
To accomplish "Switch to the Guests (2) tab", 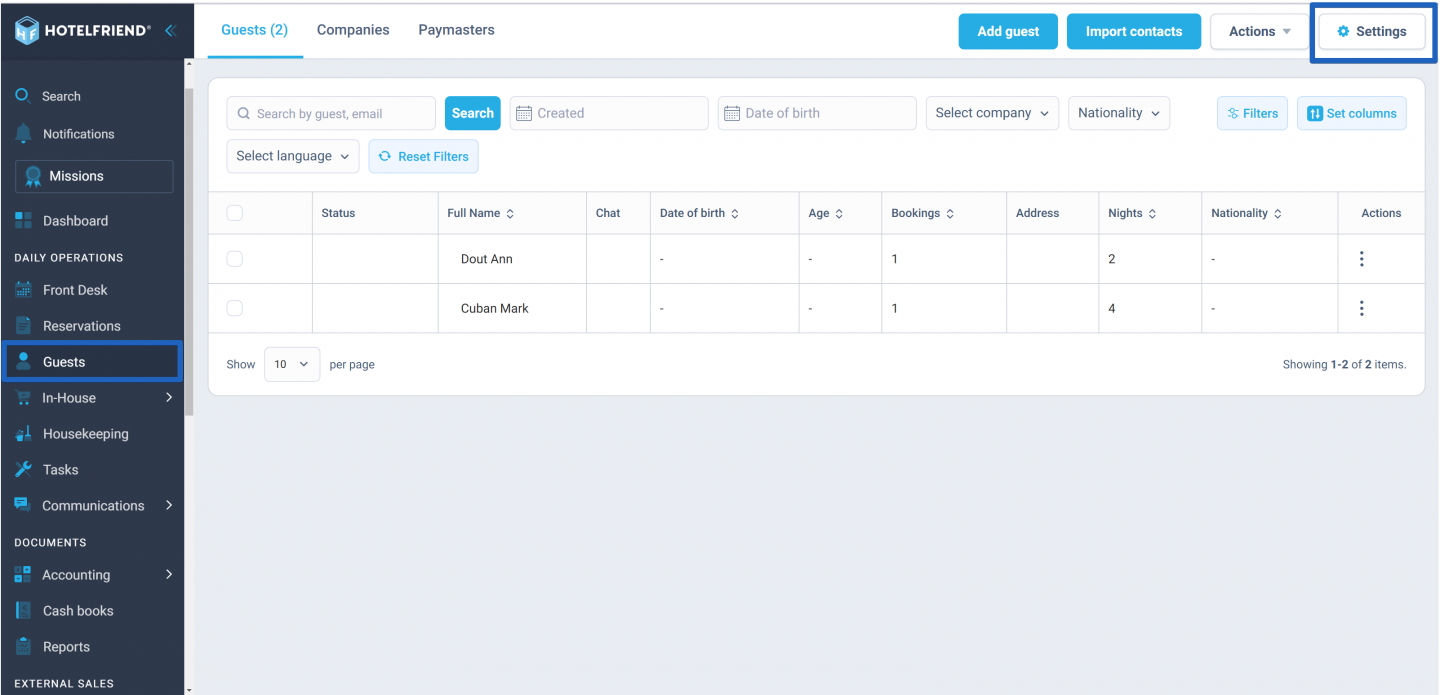I will (254, 30).
